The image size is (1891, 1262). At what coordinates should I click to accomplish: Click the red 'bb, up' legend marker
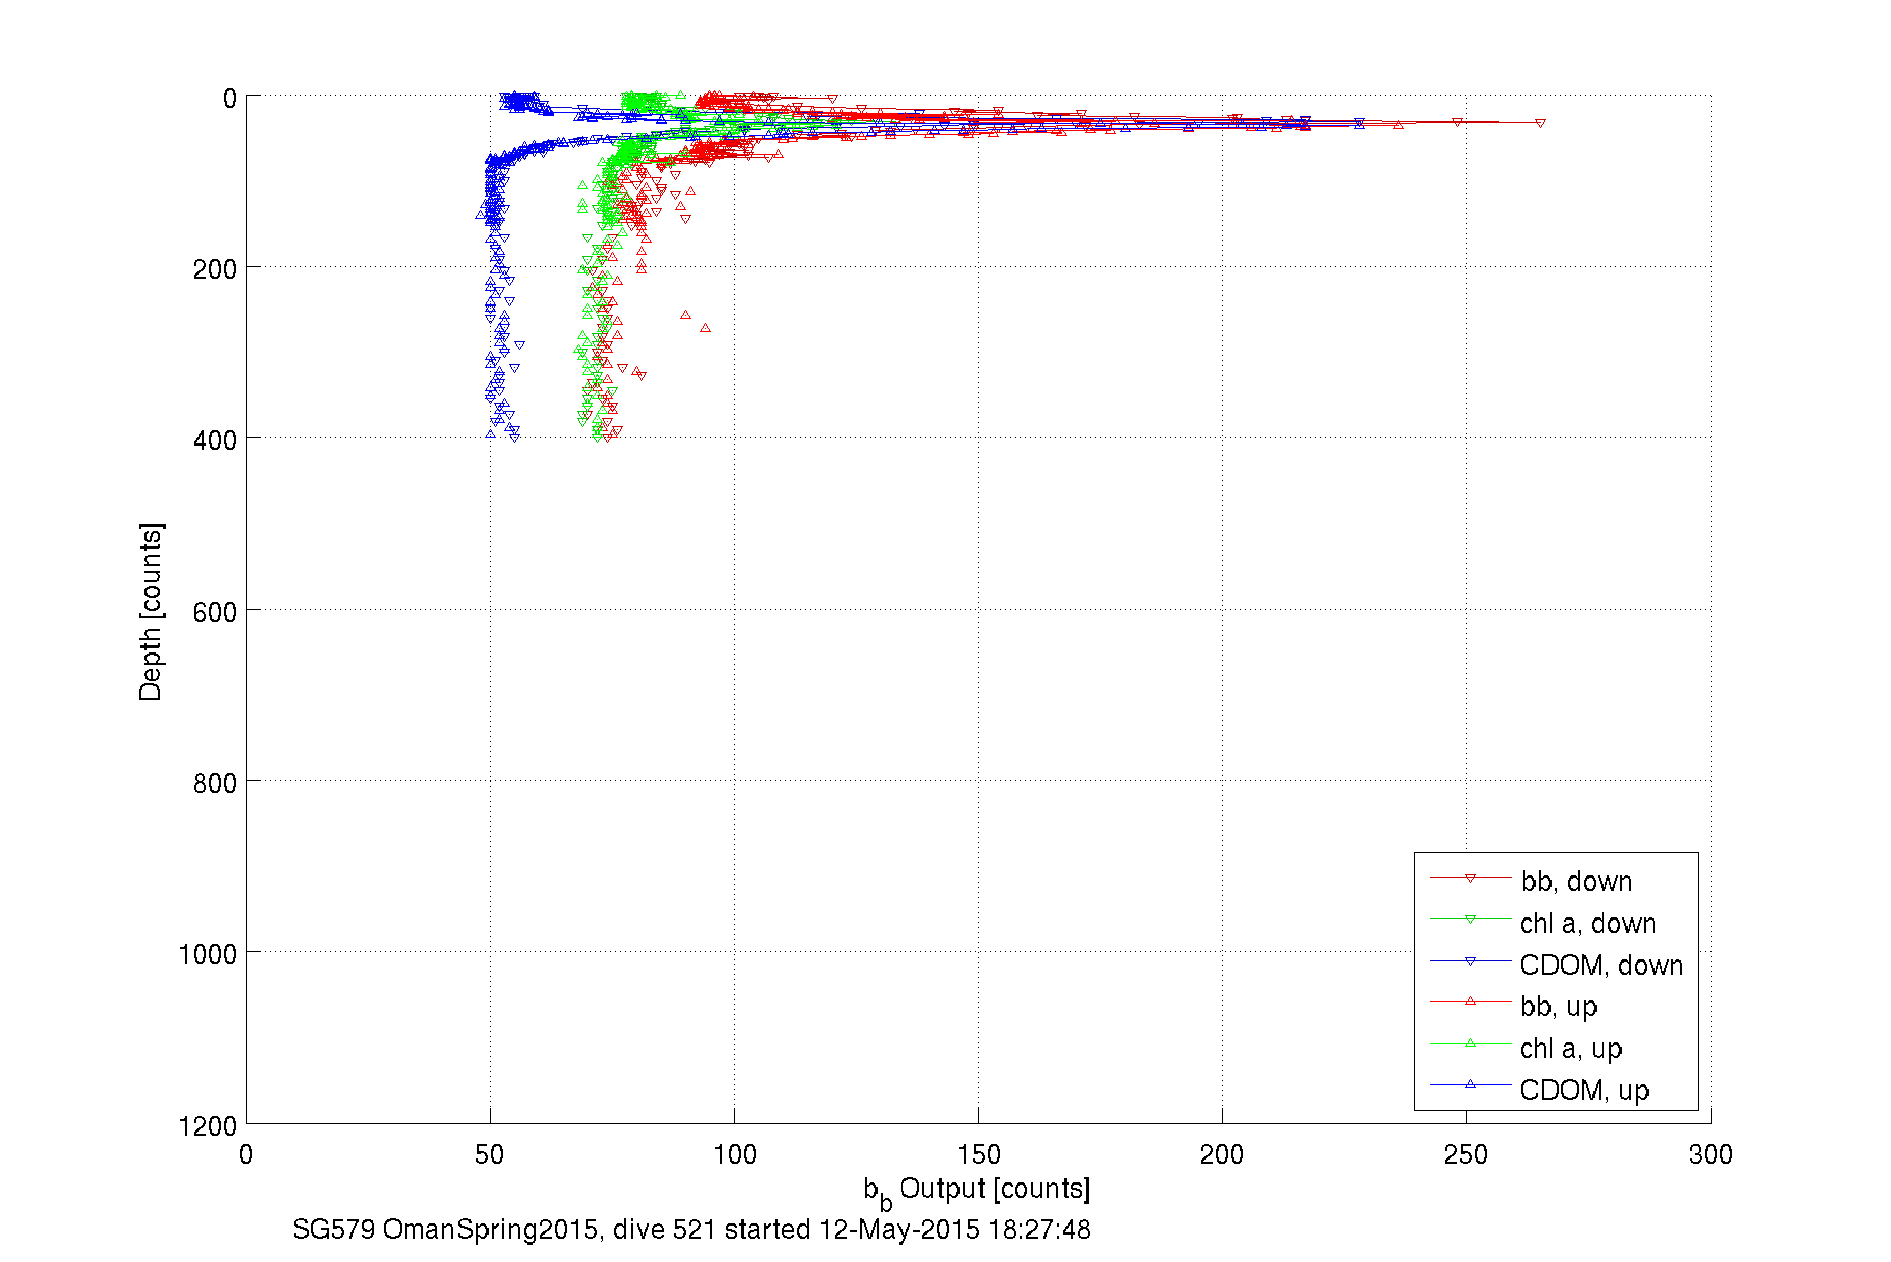click(1470, 1001)
